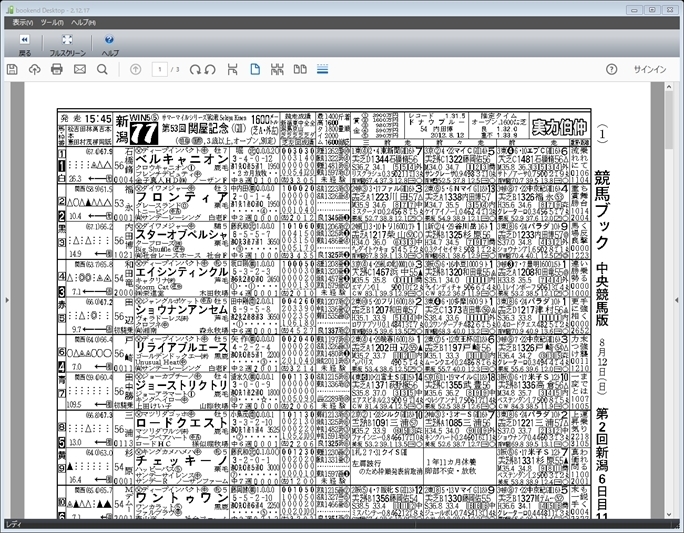This screenshot has width=684, height=533.
Task: Open the ツール menu
Action: coord(53,22)
